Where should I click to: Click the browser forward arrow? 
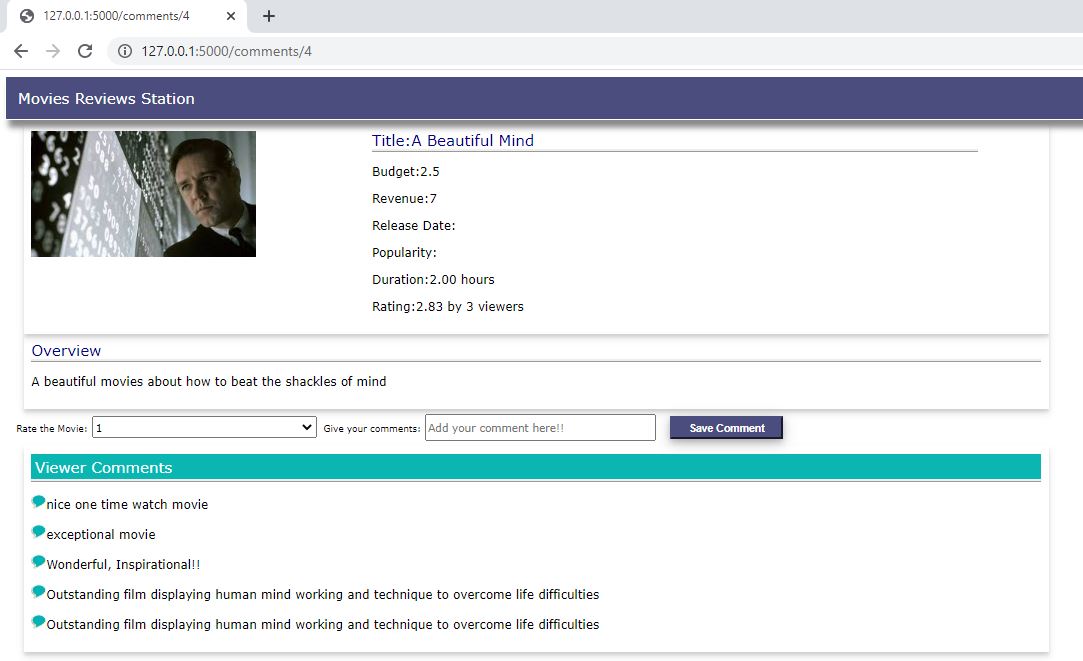click(53, 51)
